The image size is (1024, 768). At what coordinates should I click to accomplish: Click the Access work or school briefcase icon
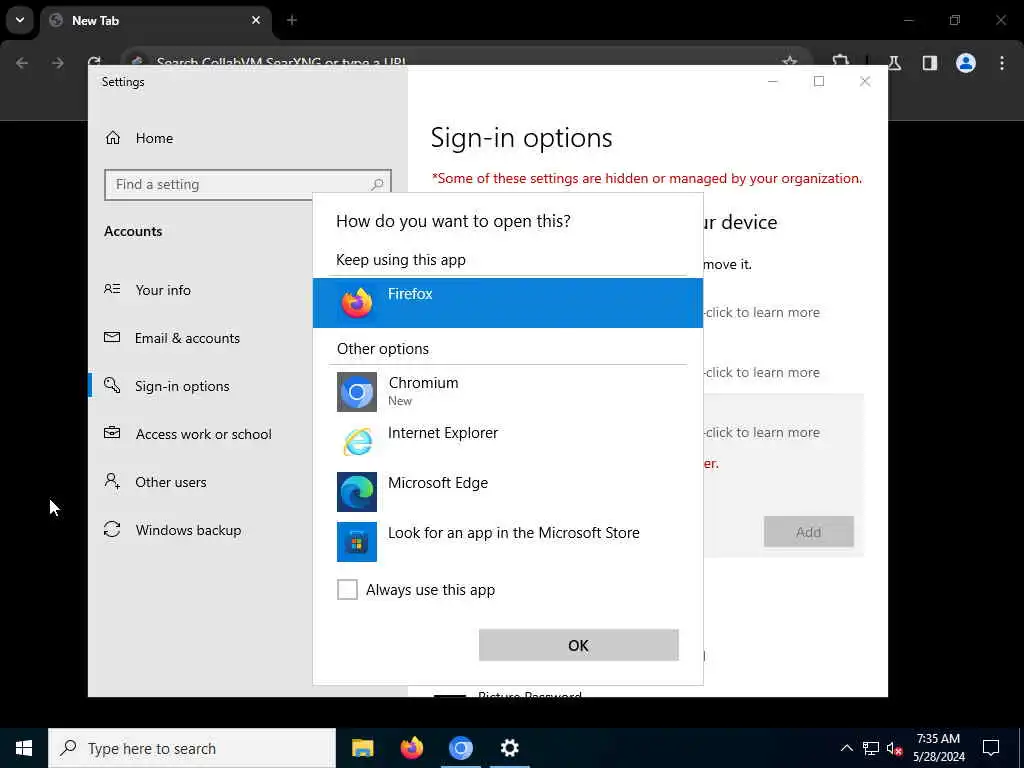(112, 433)
